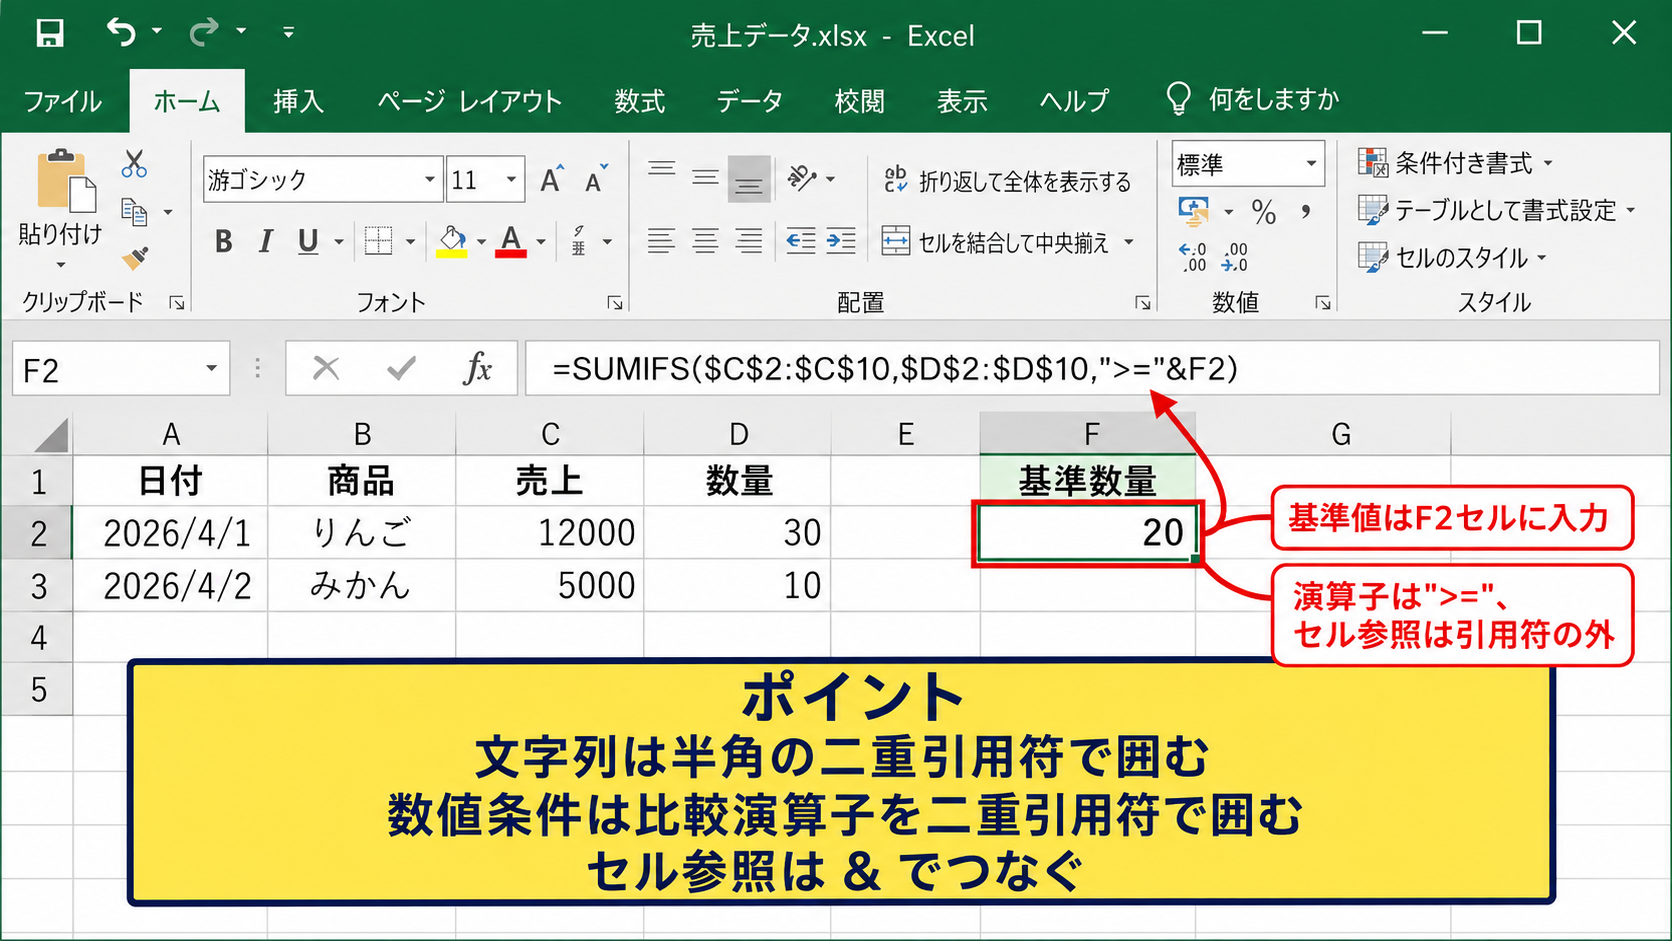The image size is (1672, 941).
Task: Switch to the データ tab
Action: [749, 101]
